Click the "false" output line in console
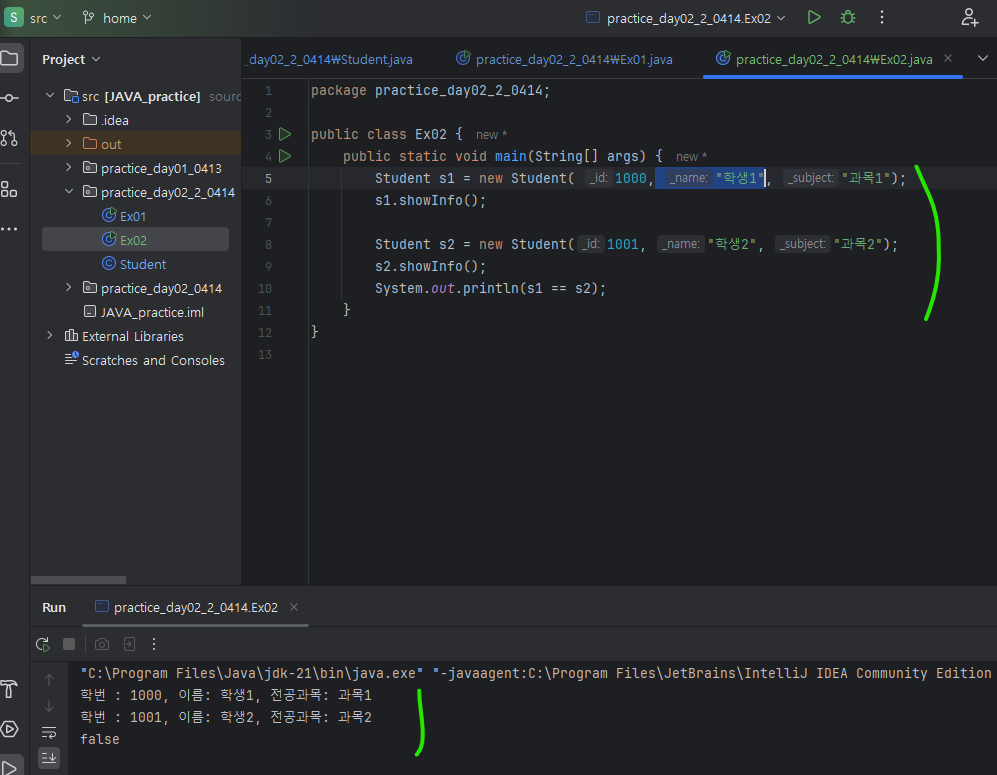This screenshot has width=997, height=775. [100, 739]
